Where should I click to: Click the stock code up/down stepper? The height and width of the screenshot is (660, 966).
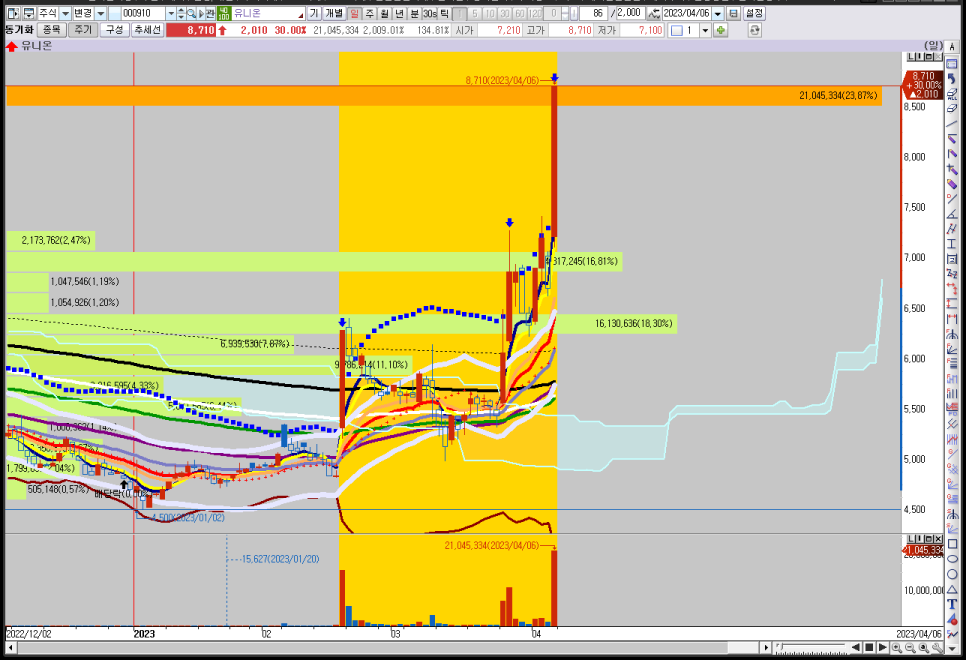click(181, 13)
